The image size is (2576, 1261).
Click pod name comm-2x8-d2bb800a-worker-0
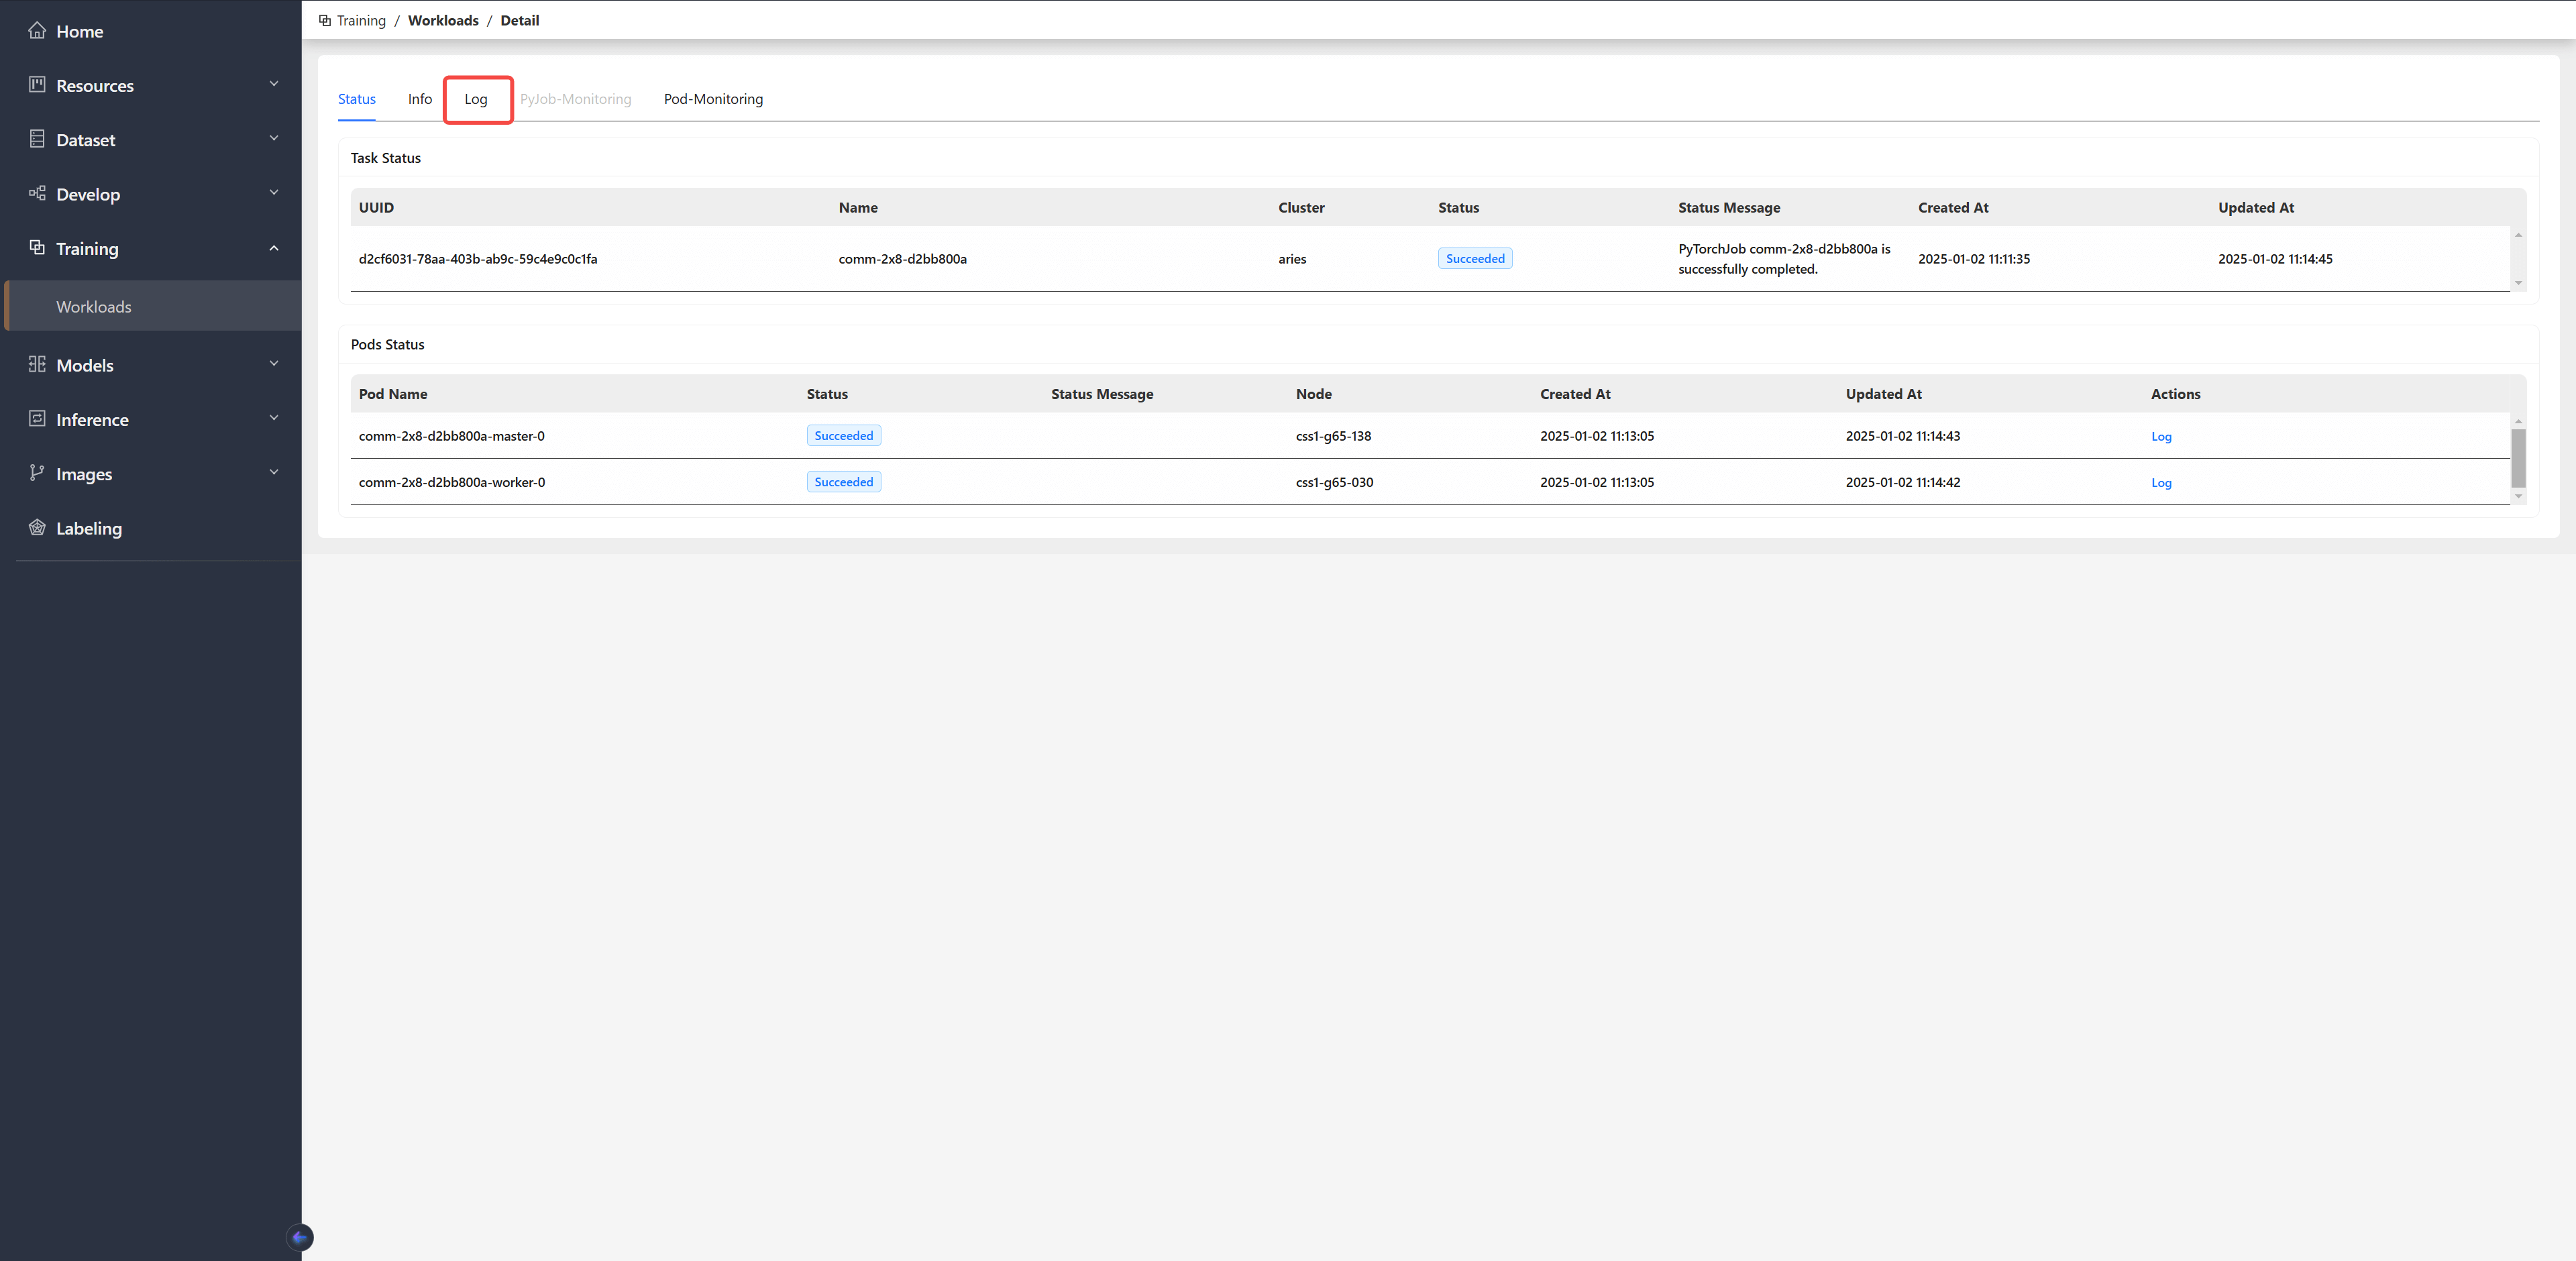452,482
